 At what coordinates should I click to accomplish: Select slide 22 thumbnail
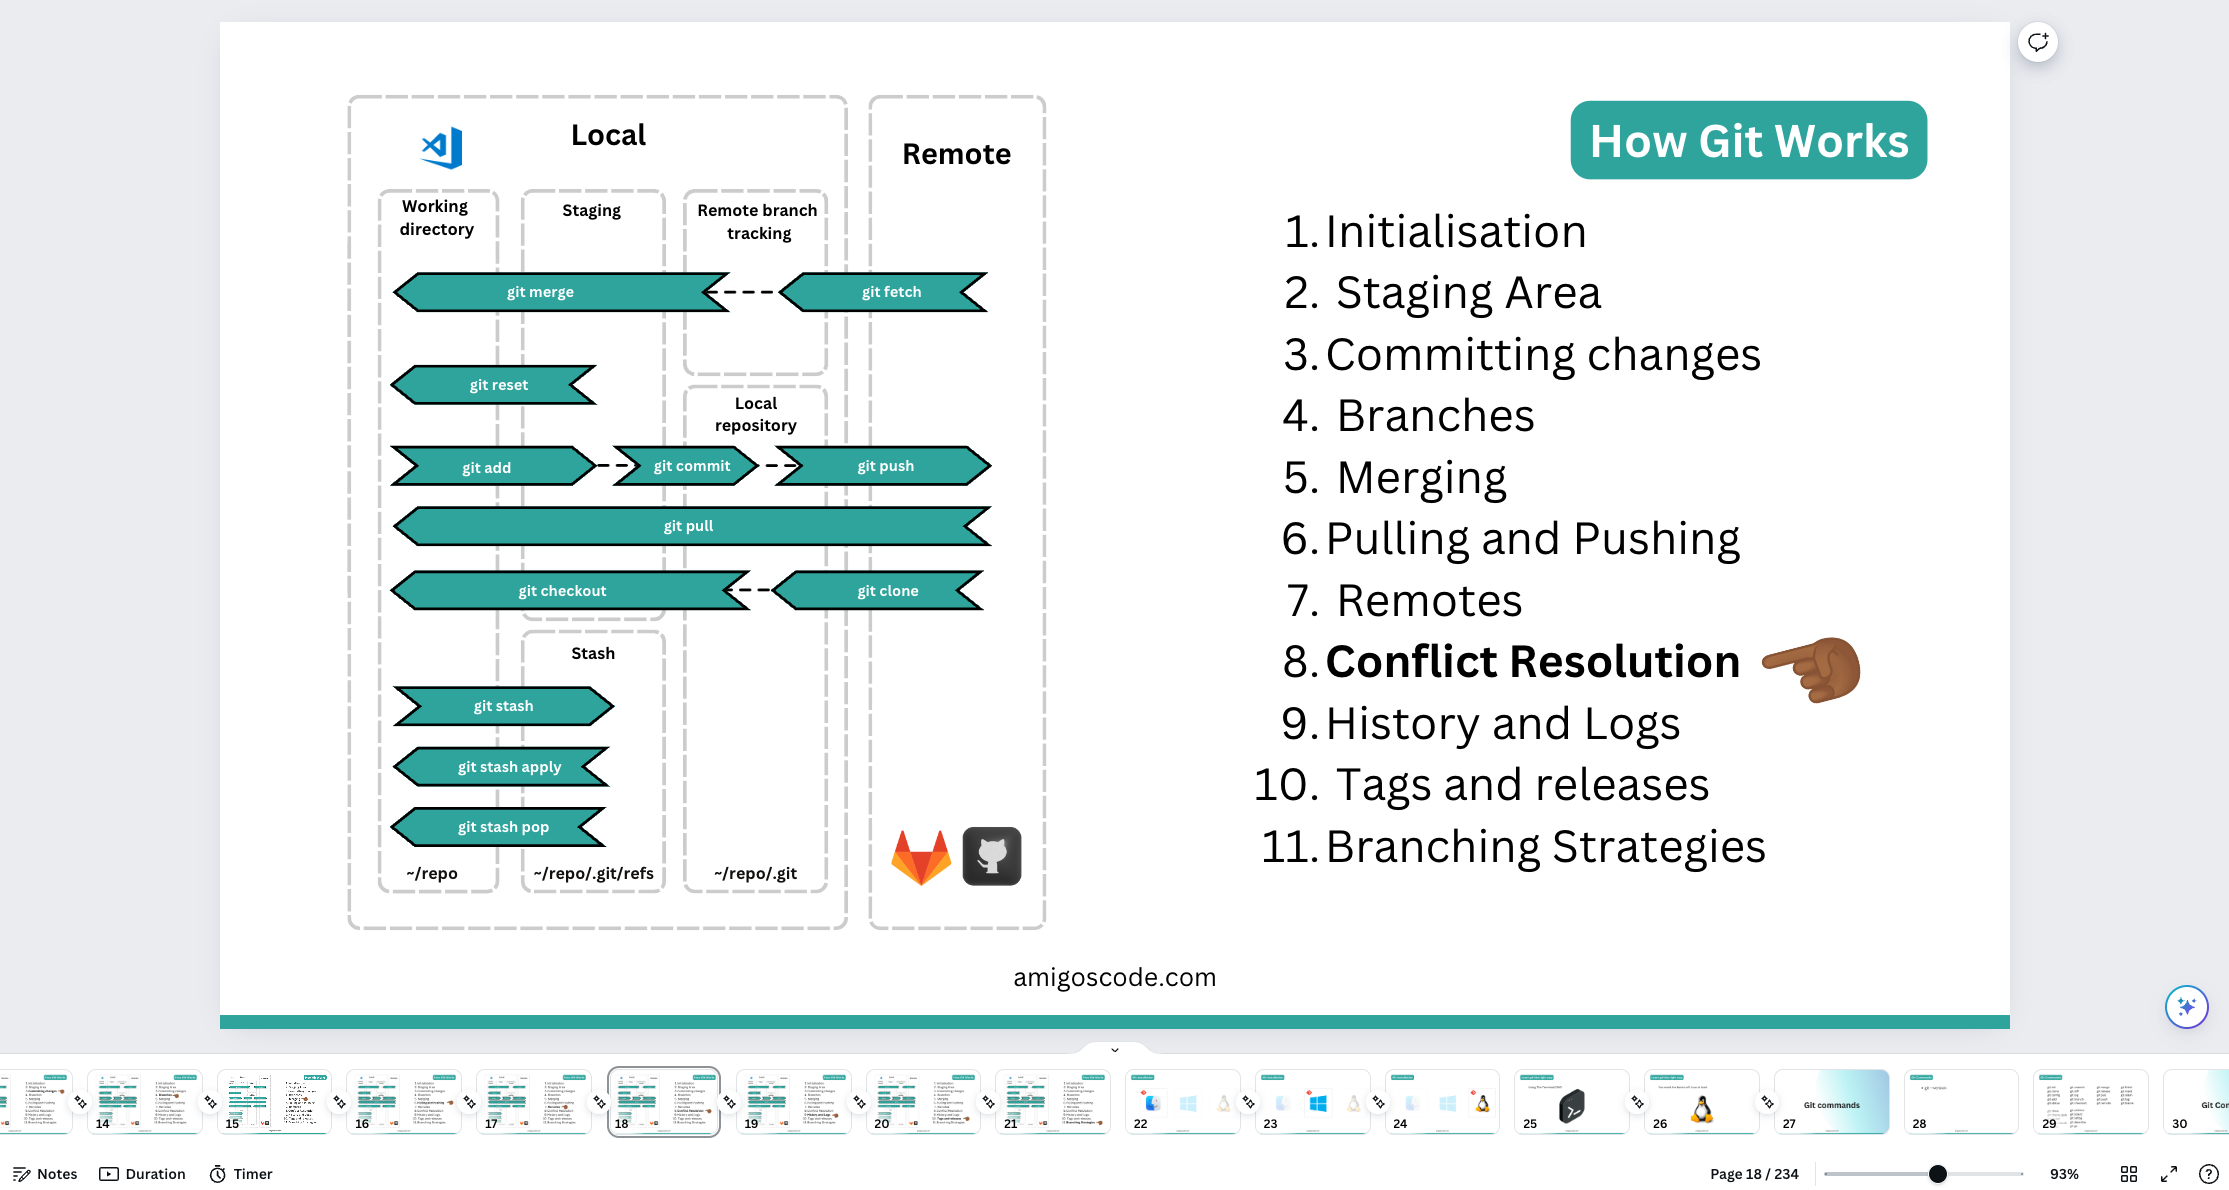[1182, 1101]
